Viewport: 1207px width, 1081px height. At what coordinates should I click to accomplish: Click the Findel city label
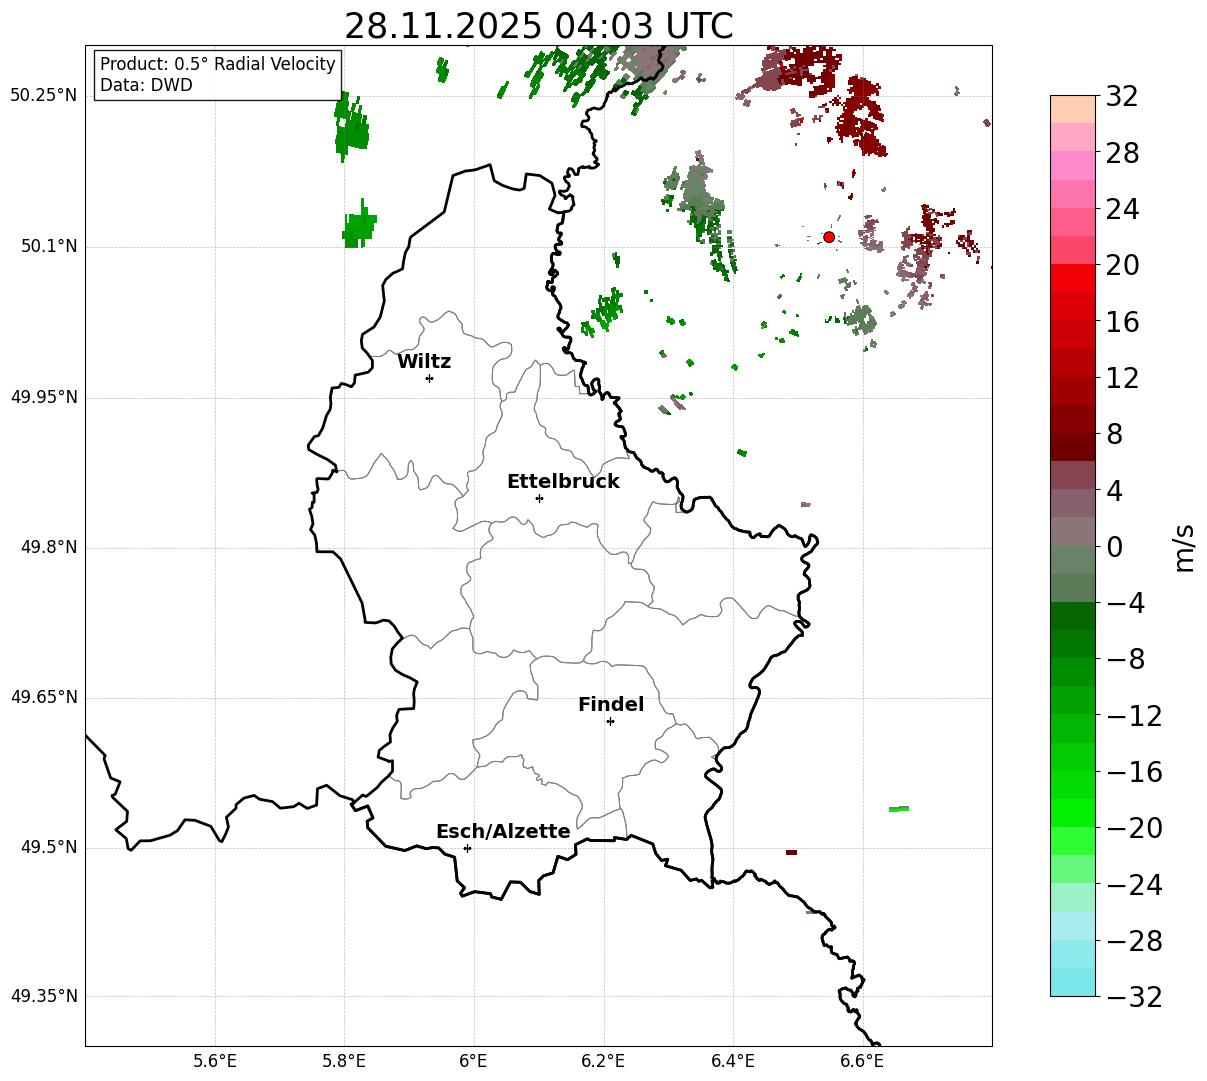[611, 705]
